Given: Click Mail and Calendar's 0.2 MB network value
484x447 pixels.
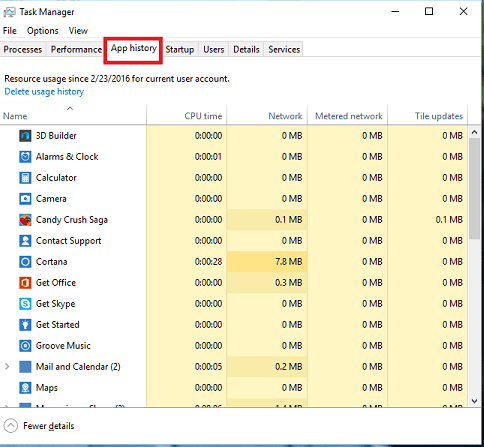Looking at the screenshot, I should (x=289, y=367).
